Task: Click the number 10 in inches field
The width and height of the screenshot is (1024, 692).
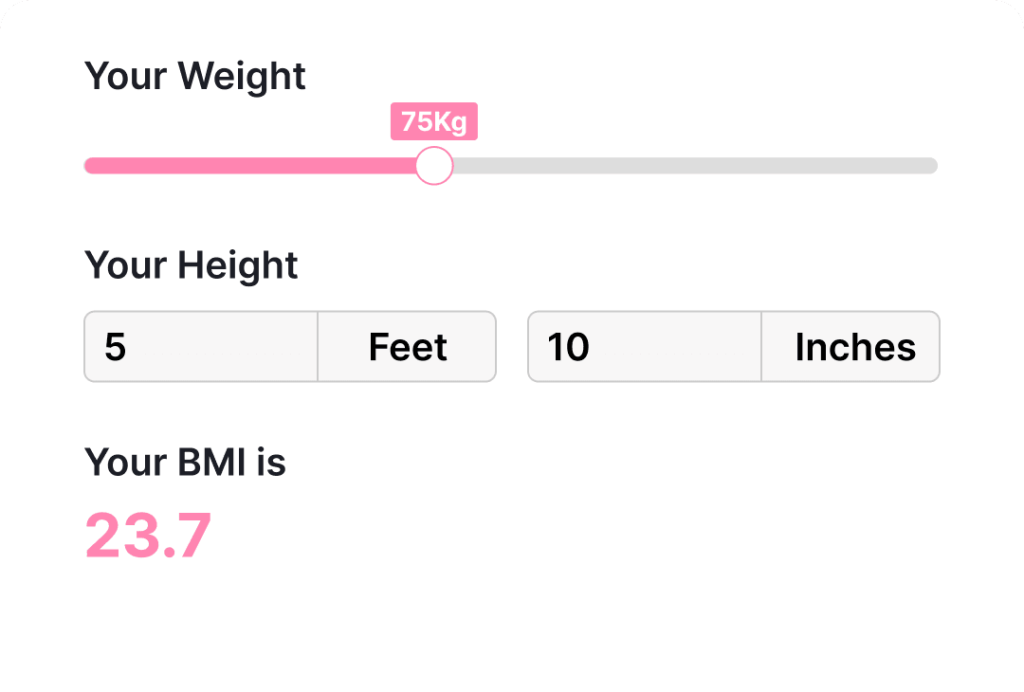Action: [568, 347]
